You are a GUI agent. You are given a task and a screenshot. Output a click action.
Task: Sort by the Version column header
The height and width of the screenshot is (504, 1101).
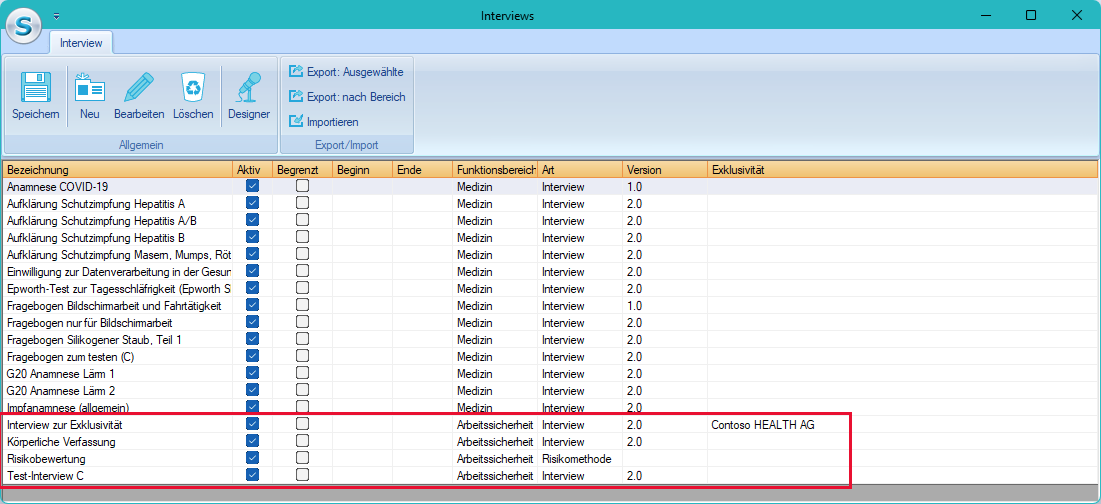(x=665, y=169)
